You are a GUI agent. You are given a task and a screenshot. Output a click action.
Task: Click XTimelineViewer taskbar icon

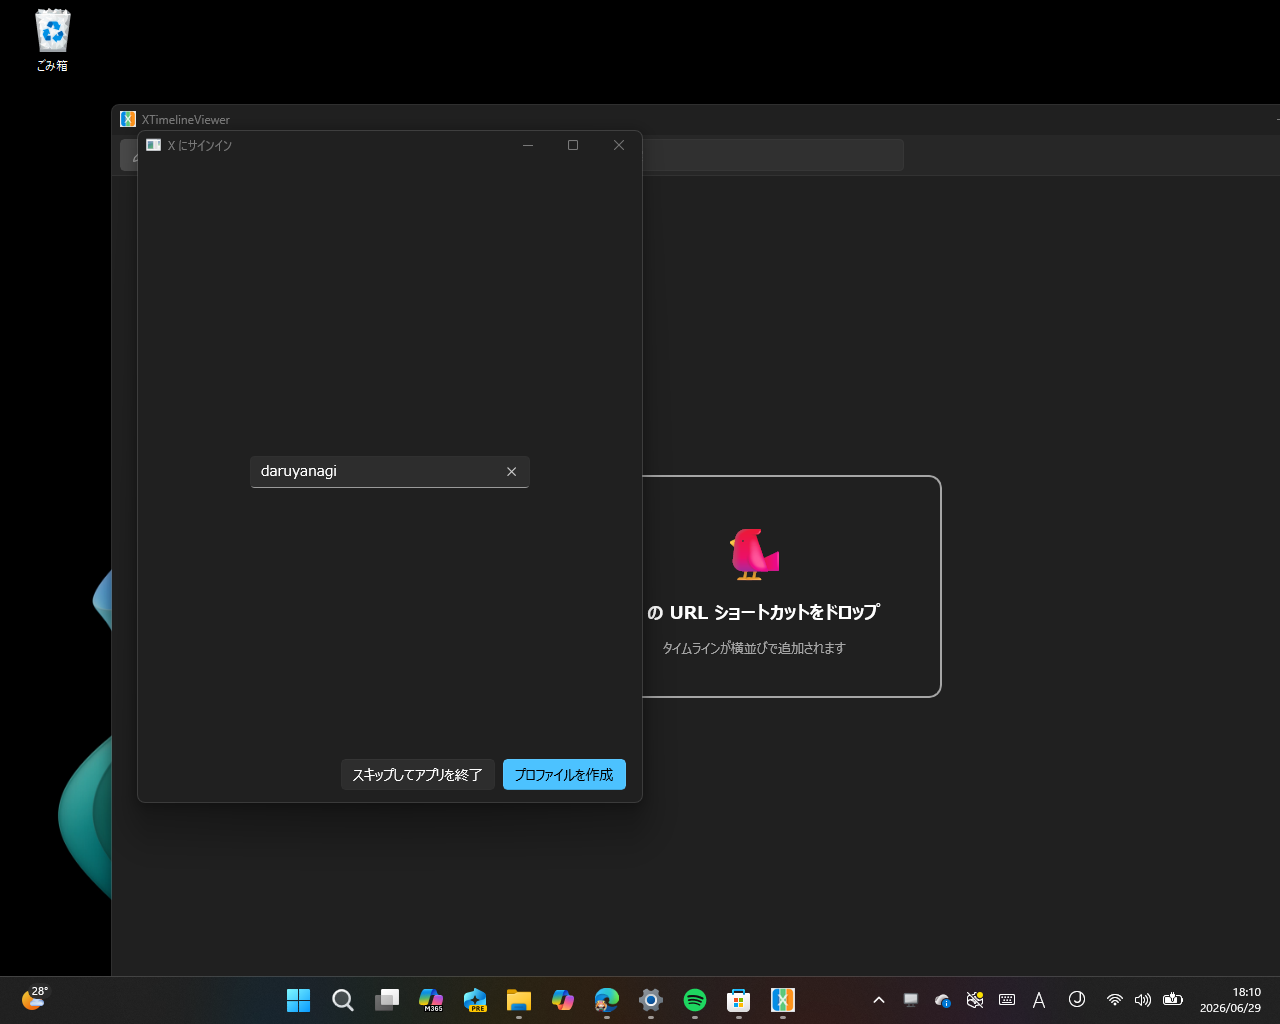(783, 1000)
